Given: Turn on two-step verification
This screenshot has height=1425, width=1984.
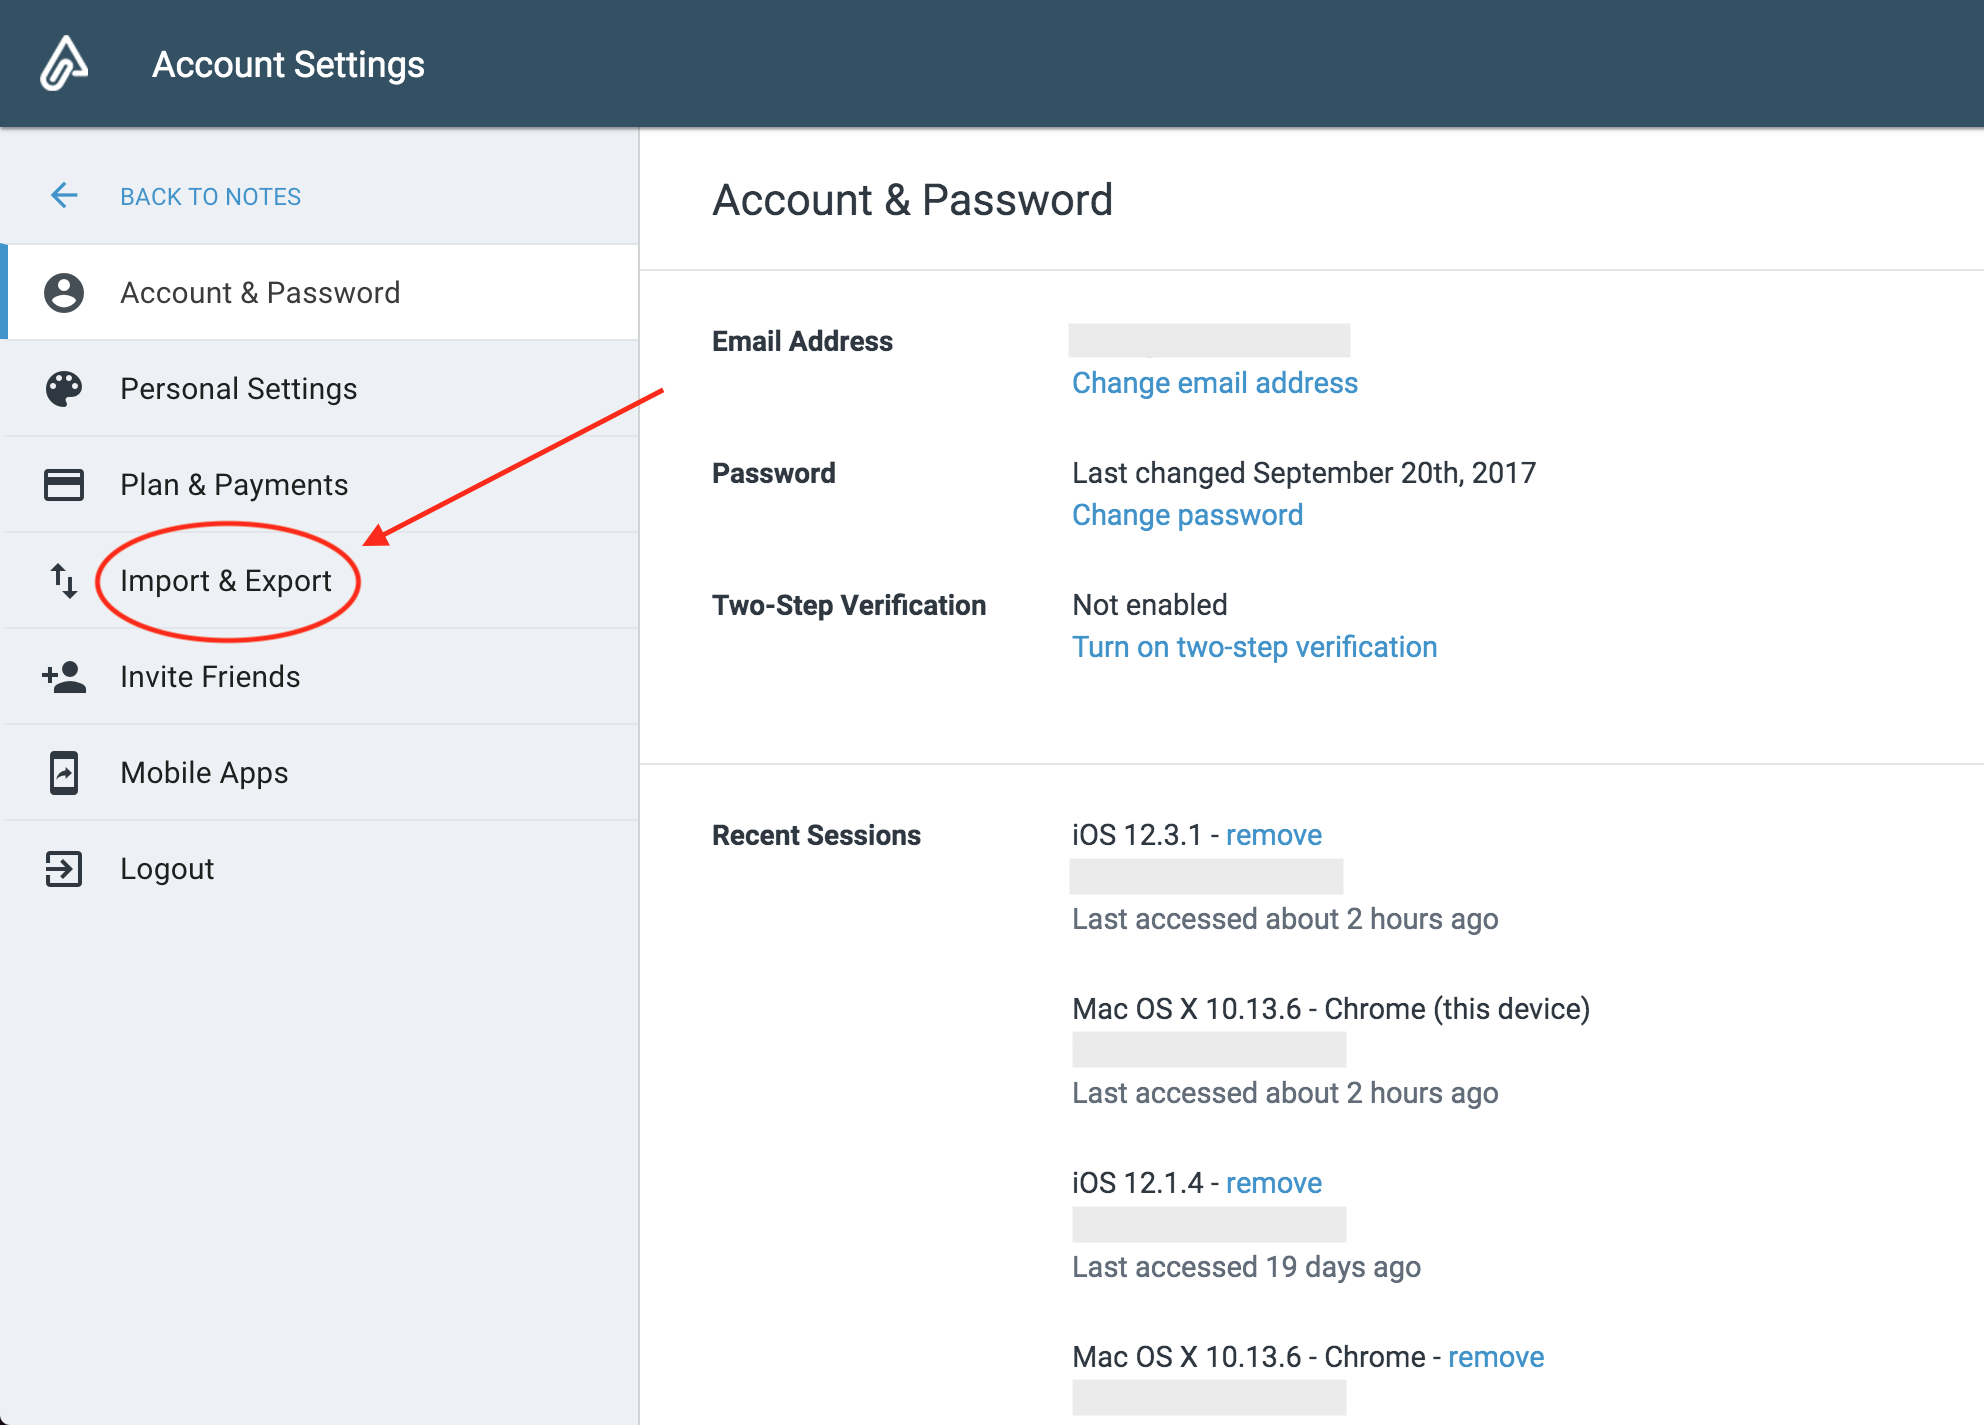Looking at the screenshot, I should coord(1254,647).
